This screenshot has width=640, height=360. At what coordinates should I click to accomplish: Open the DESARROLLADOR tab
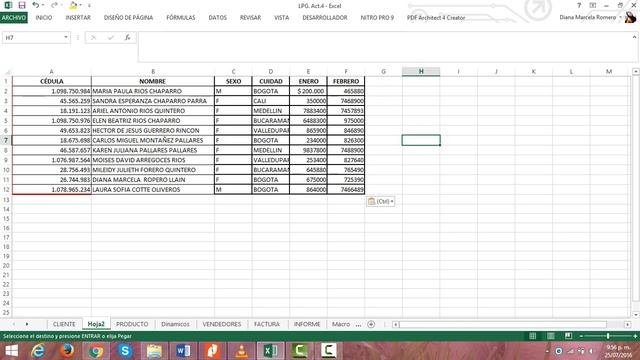click(325, 18)
